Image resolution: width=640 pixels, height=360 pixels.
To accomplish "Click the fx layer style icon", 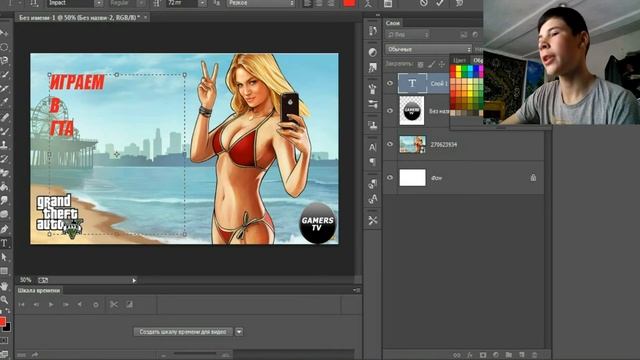I will pos(470,355).
